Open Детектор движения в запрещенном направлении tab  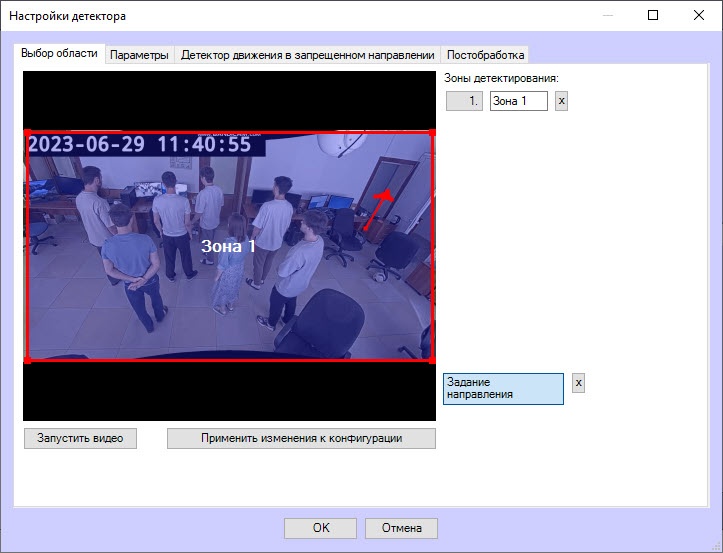[x=308, y=55]
